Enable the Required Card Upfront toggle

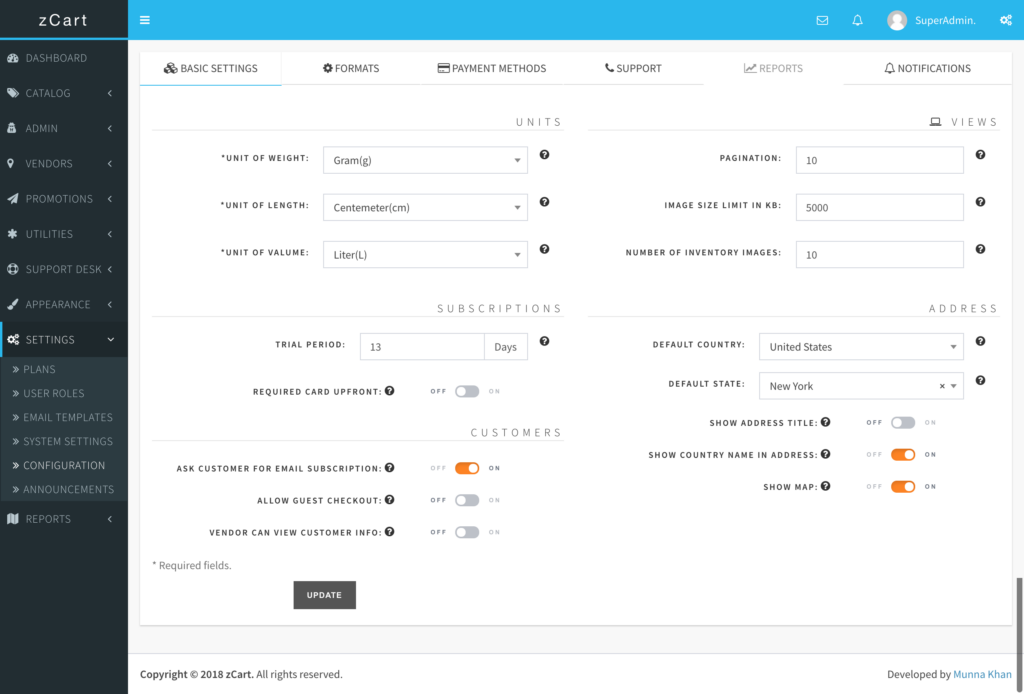coord(467,392)
